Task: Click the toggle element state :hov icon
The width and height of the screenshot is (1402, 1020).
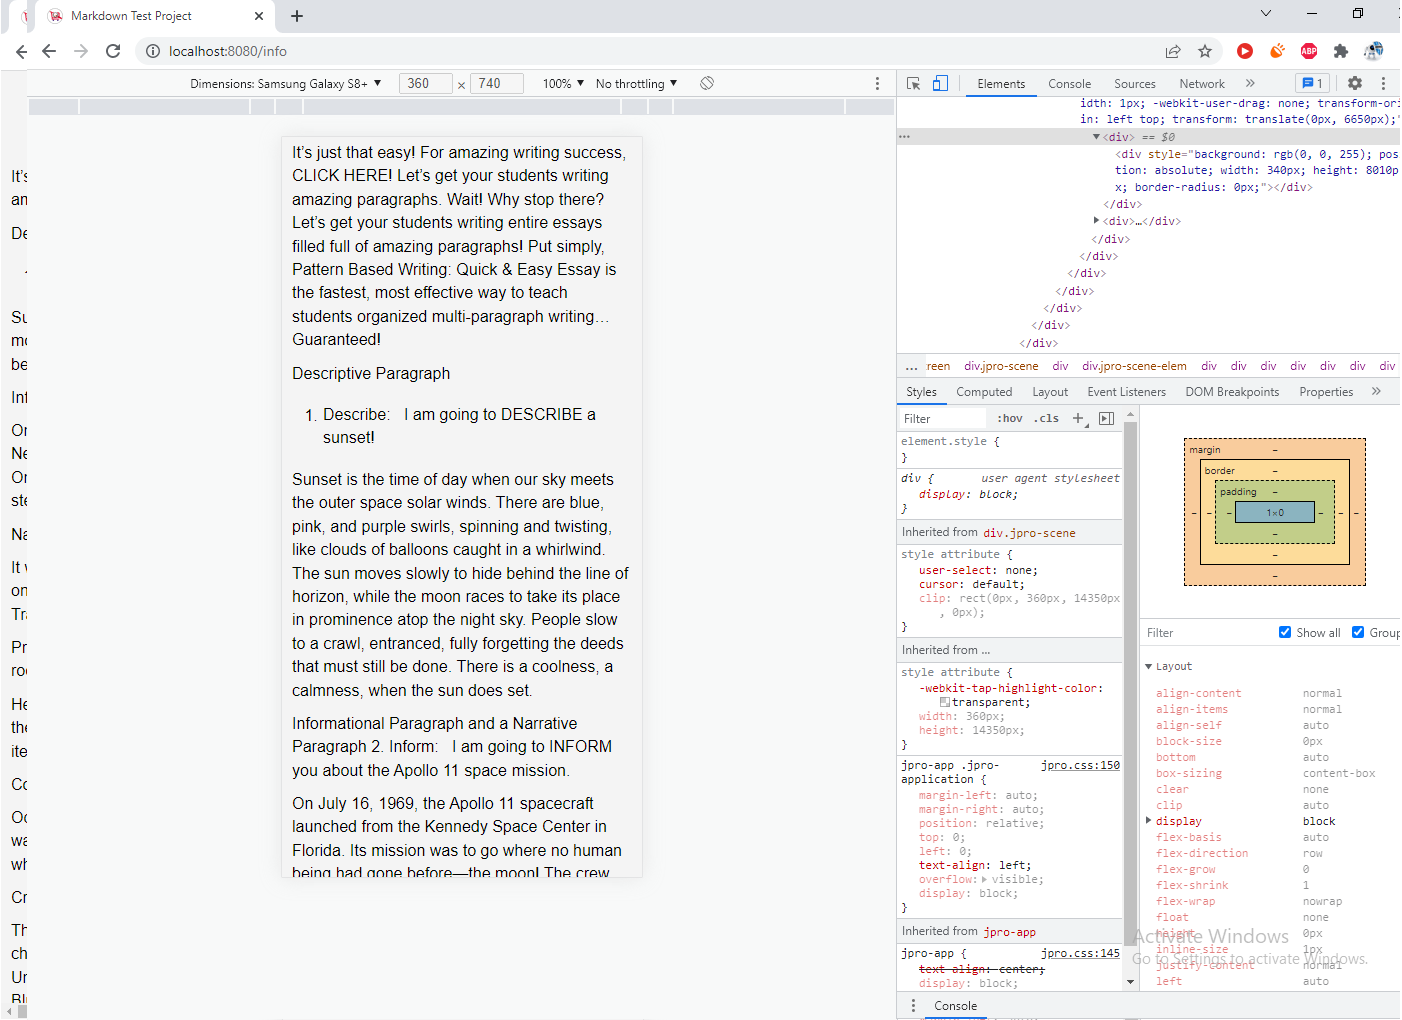Action: pyautogui.click(x=1009, y=418)
